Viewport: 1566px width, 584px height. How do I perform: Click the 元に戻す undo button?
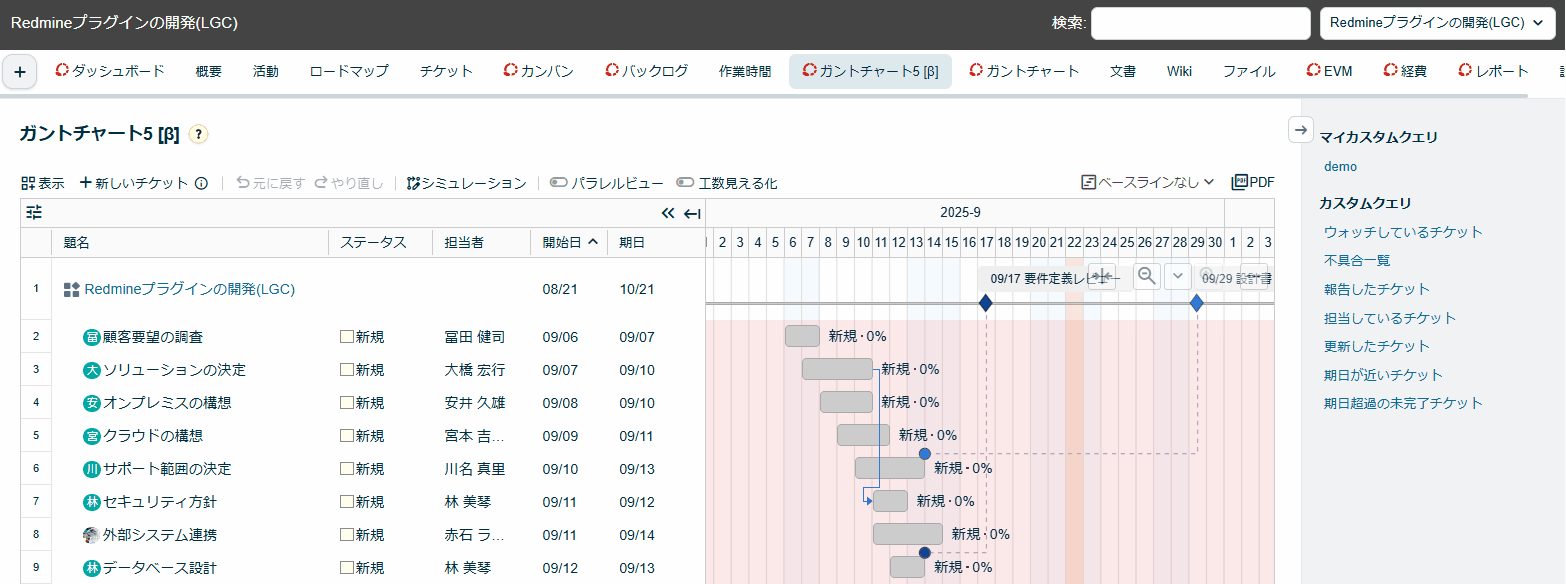point(270,183)
